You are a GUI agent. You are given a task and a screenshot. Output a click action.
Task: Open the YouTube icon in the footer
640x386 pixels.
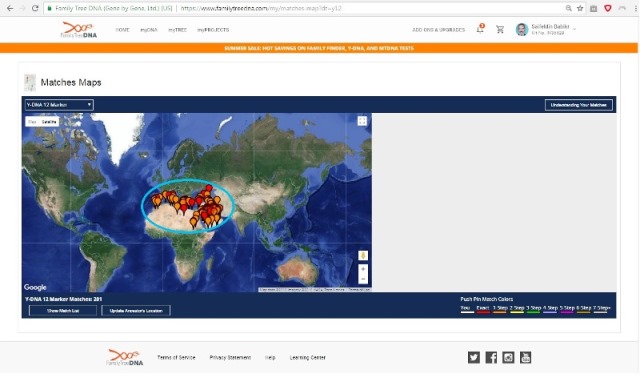(x=525, y=357)
